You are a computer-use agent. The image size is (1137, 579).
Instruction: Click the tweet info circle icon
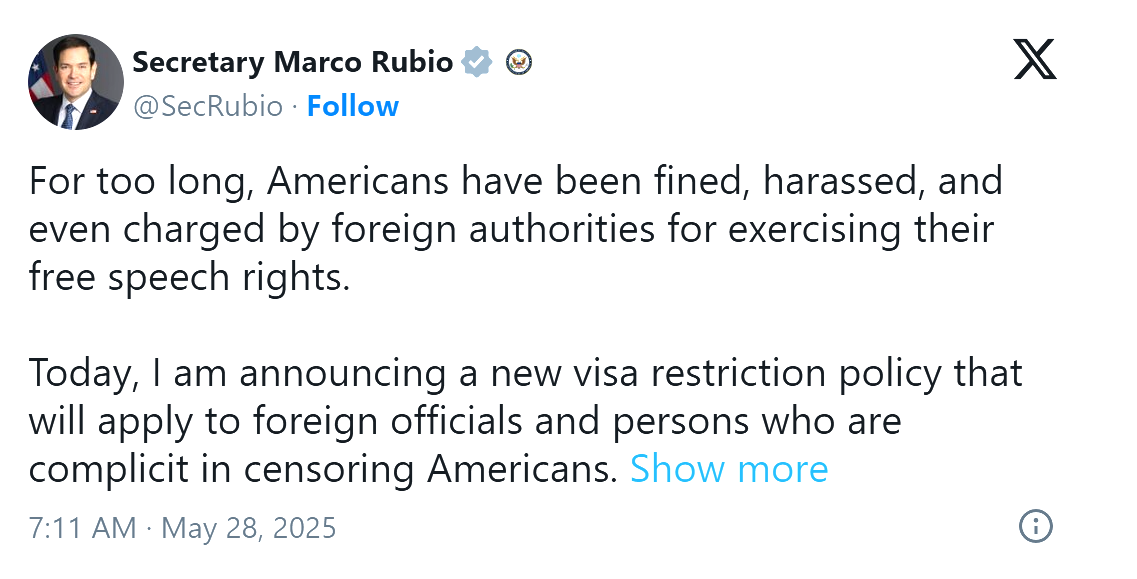coord(1035,526)
